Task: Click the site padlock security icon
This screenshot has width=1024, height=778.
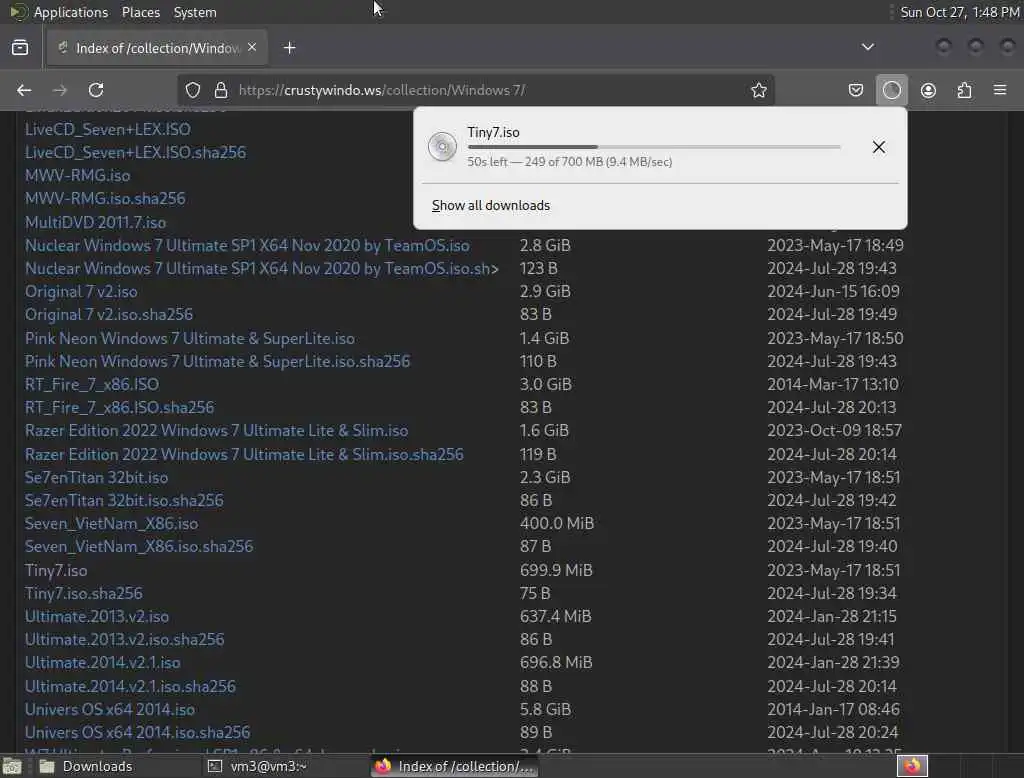Action: click(221, 90)
